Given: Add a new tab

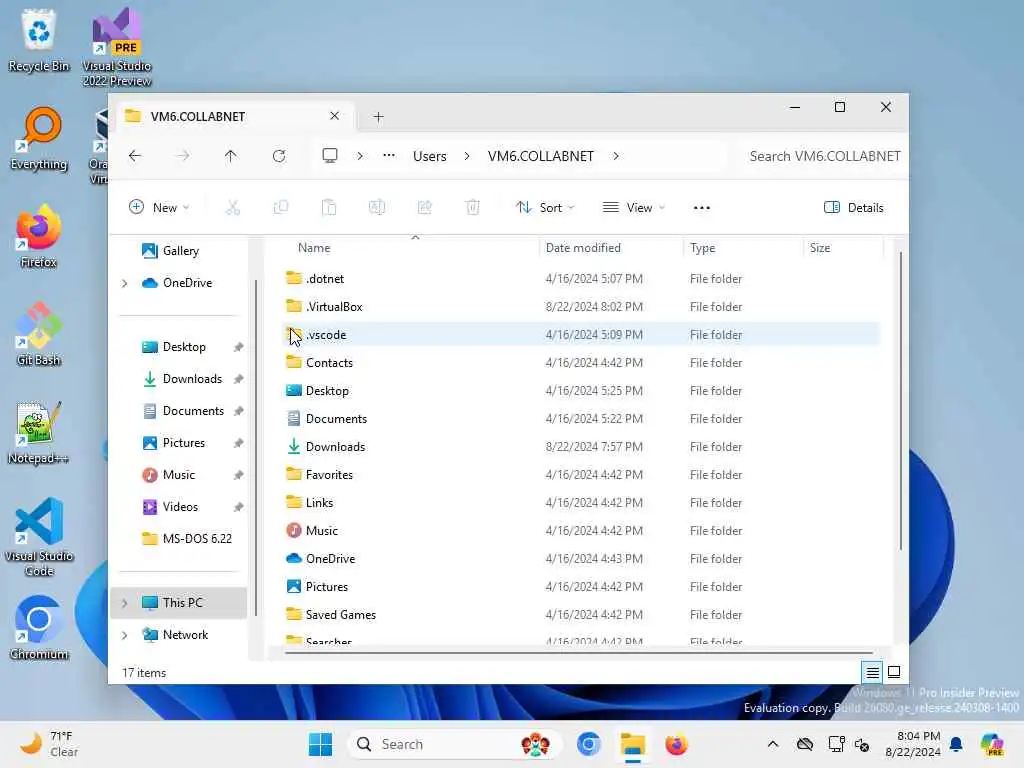Looking at the screenshot, I should click(x=378, y=117).
